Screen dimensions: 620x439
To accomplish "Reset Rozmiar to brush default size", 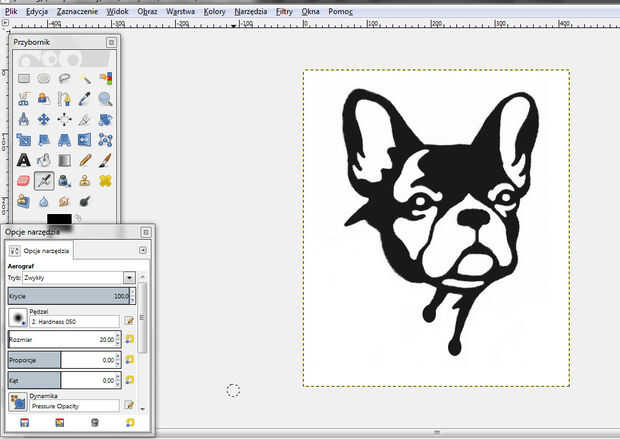I will [129, 339].
